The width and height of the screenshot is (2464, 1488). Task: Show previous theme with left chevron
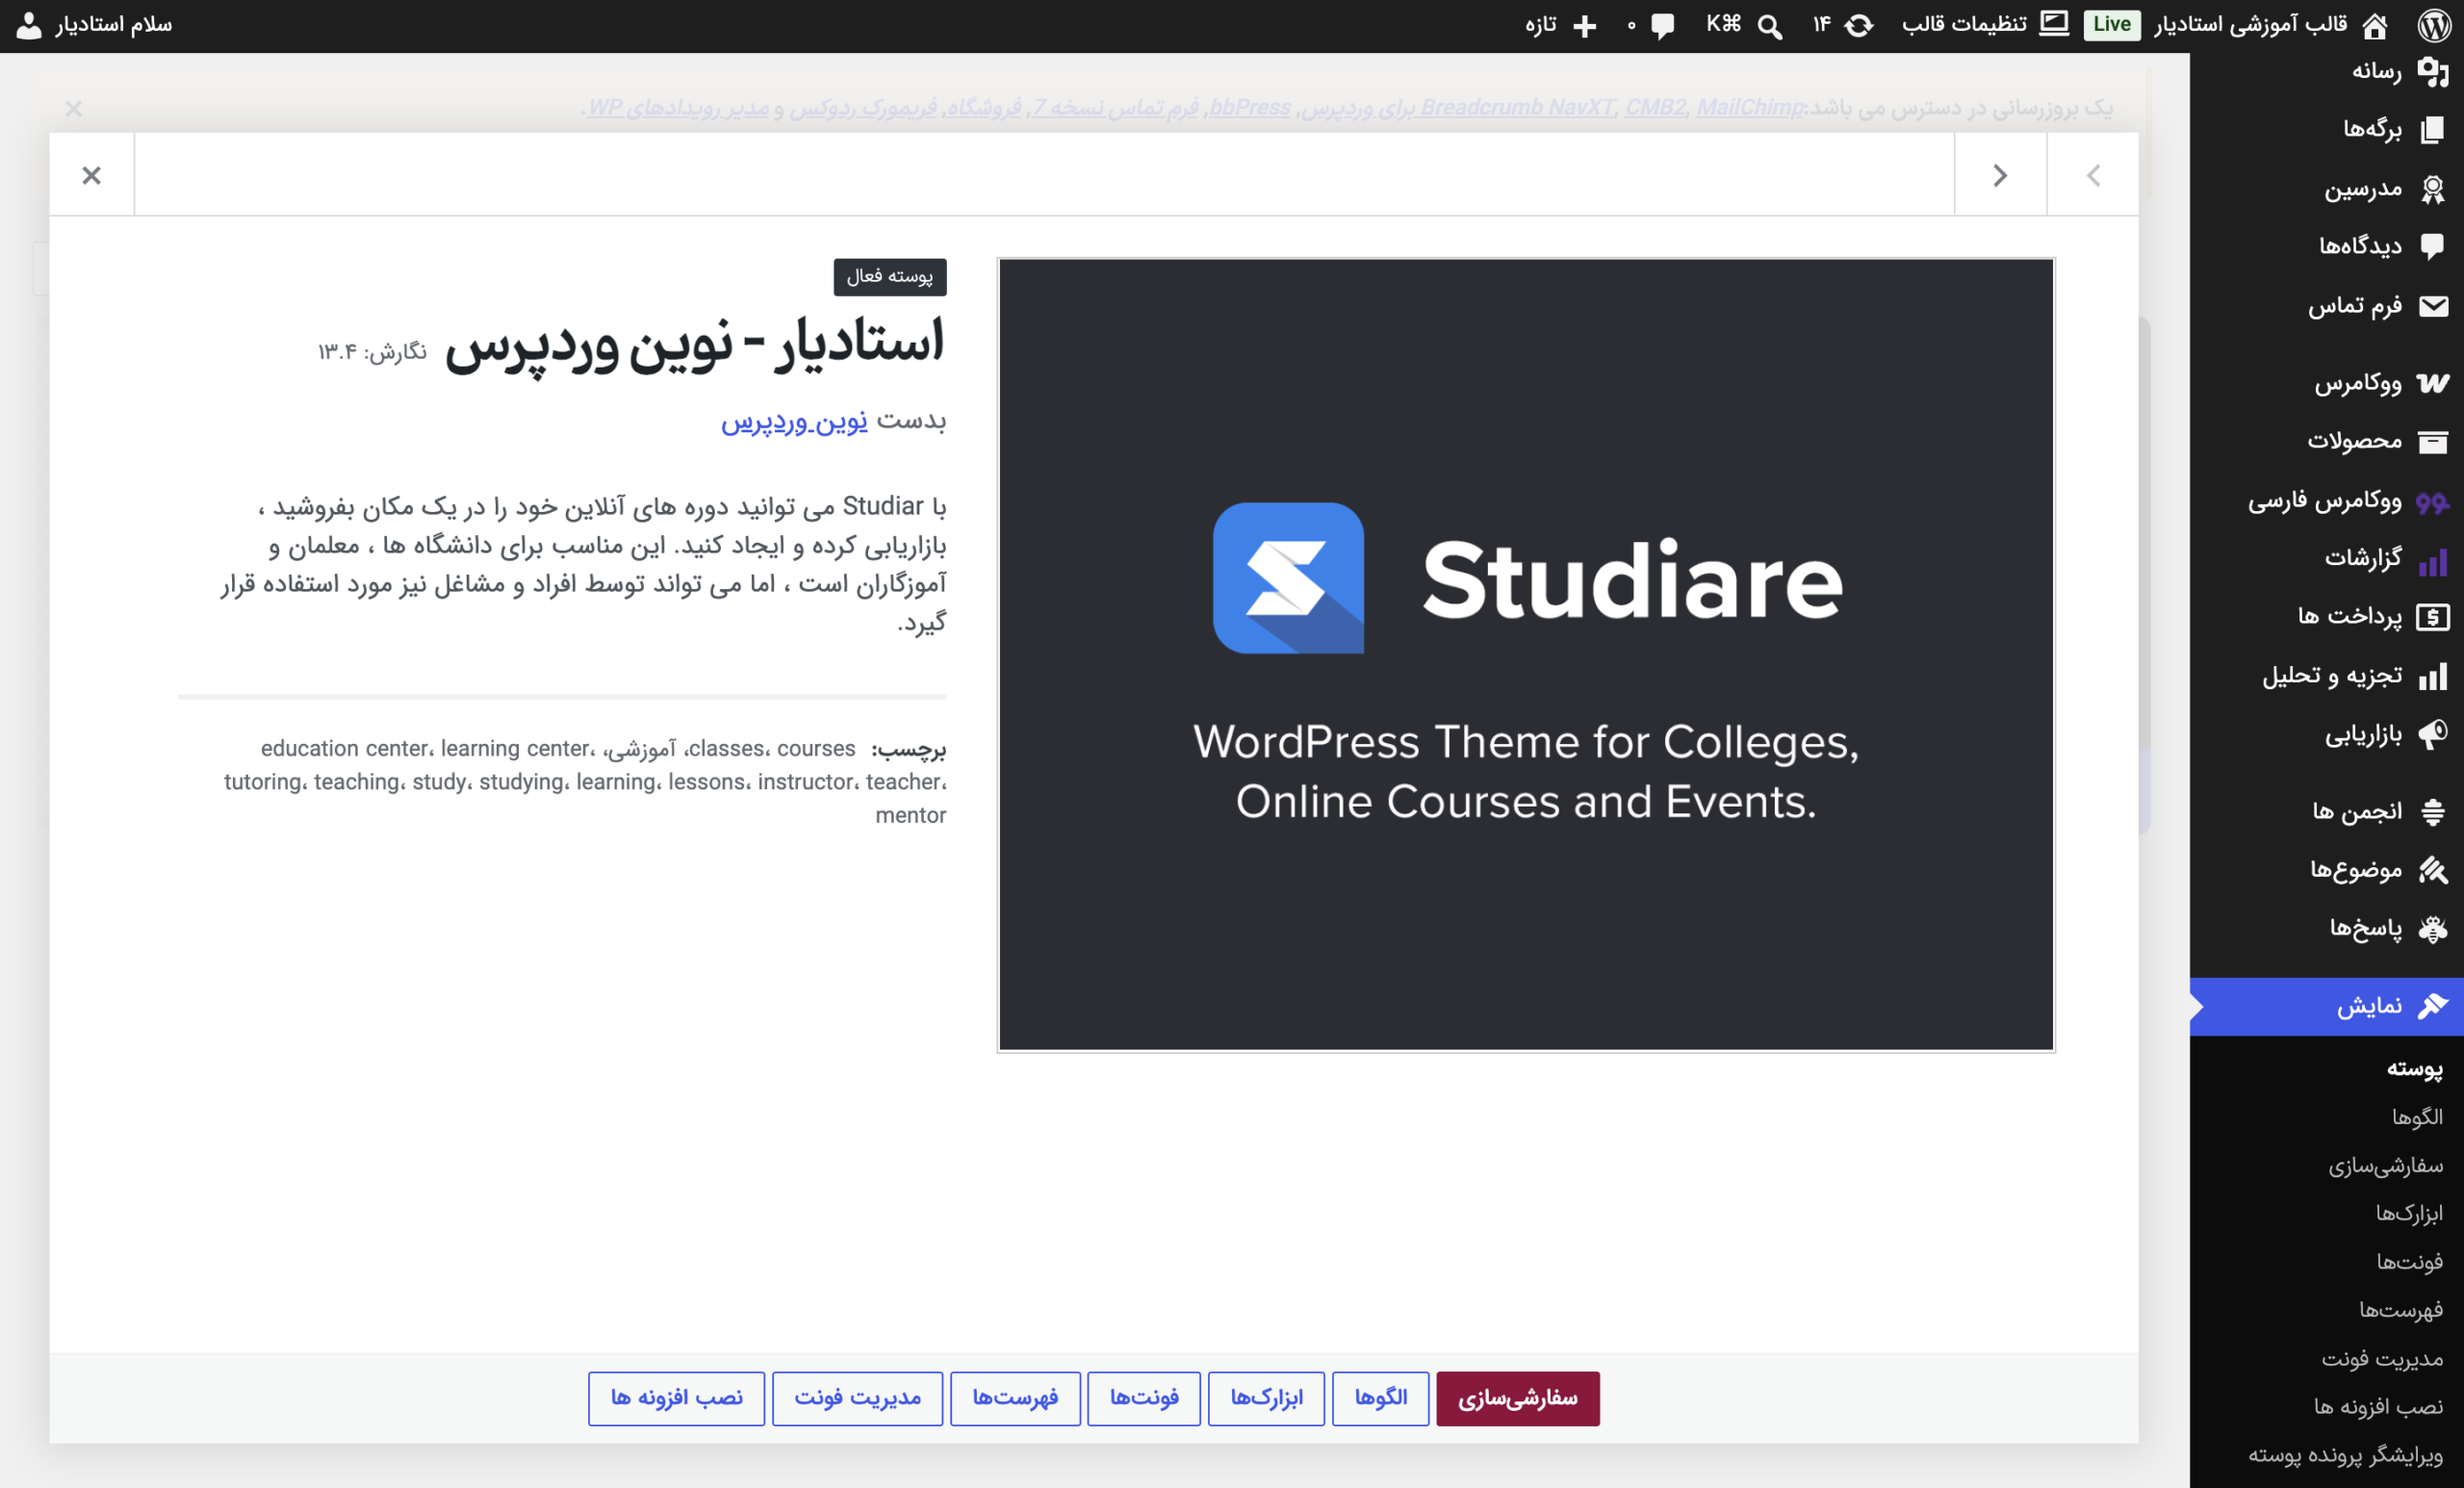click(x=2093, y=175)
